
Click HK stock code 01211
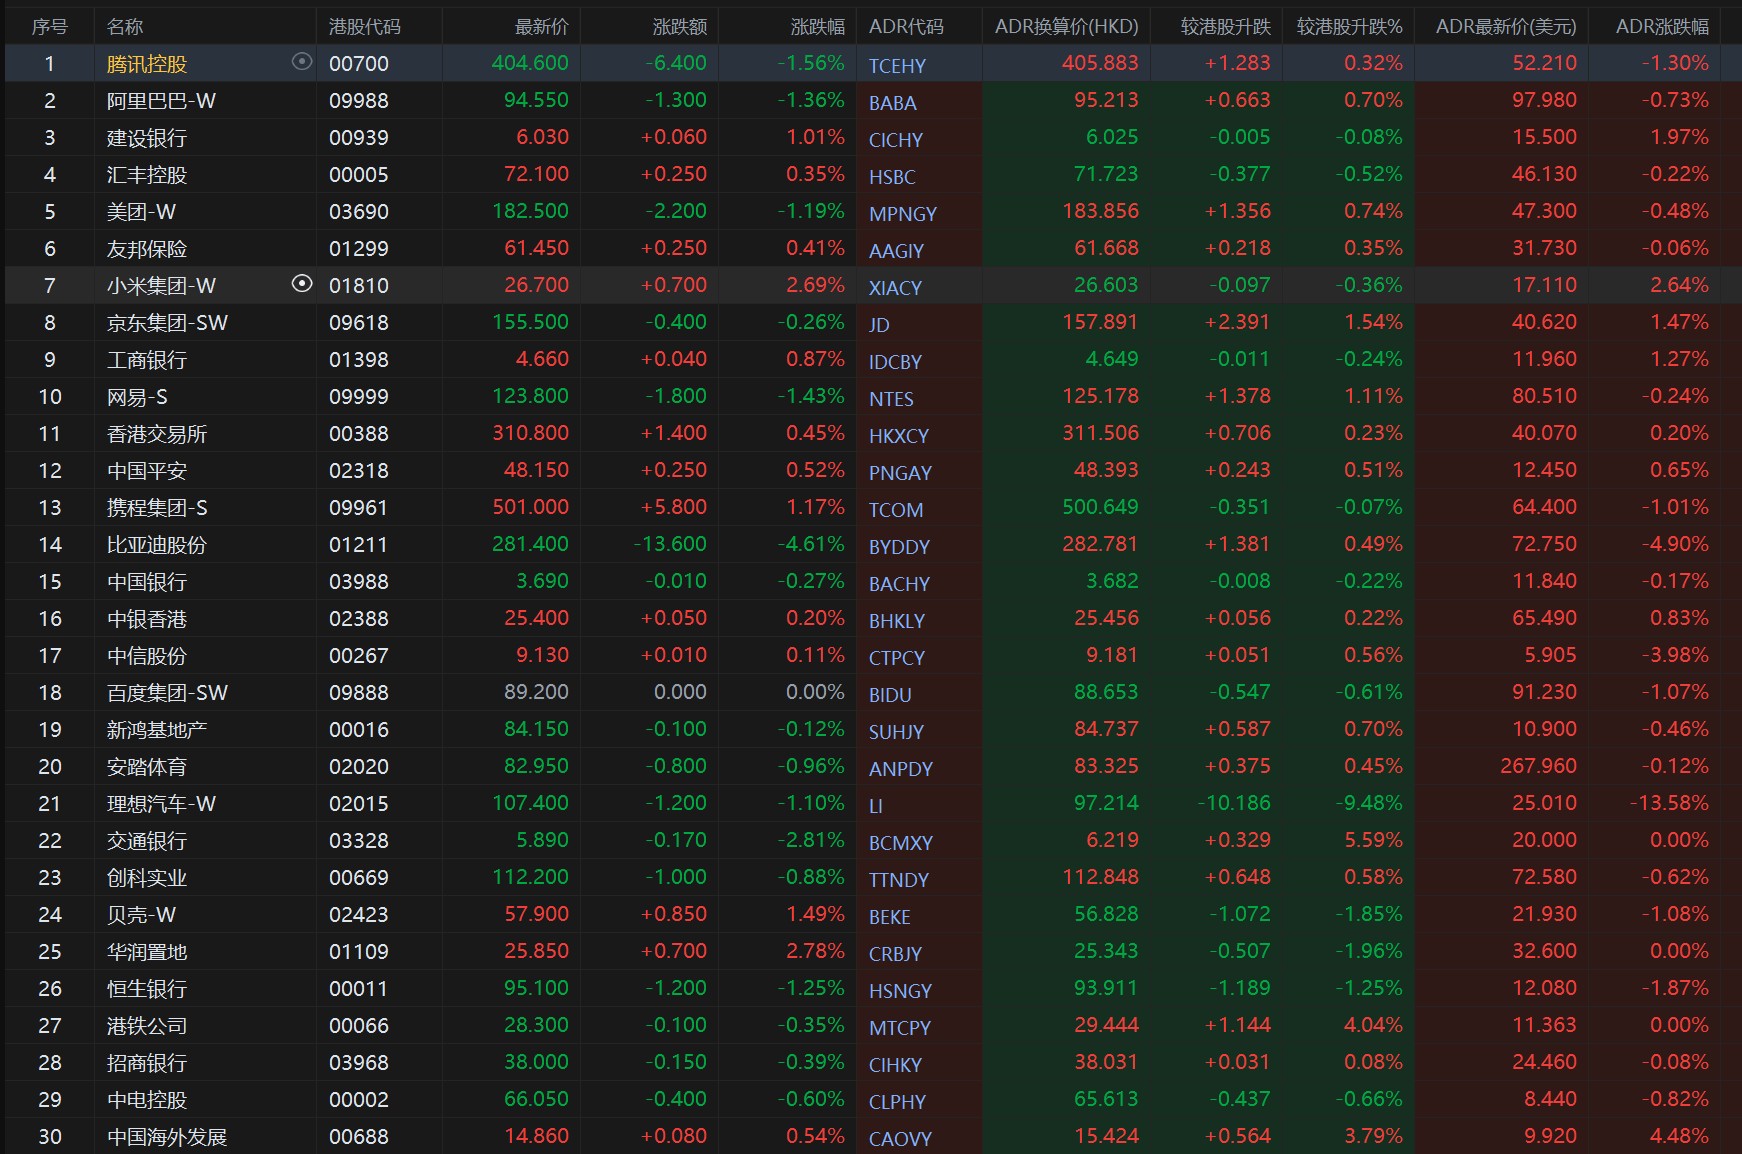tap(359, 545)
